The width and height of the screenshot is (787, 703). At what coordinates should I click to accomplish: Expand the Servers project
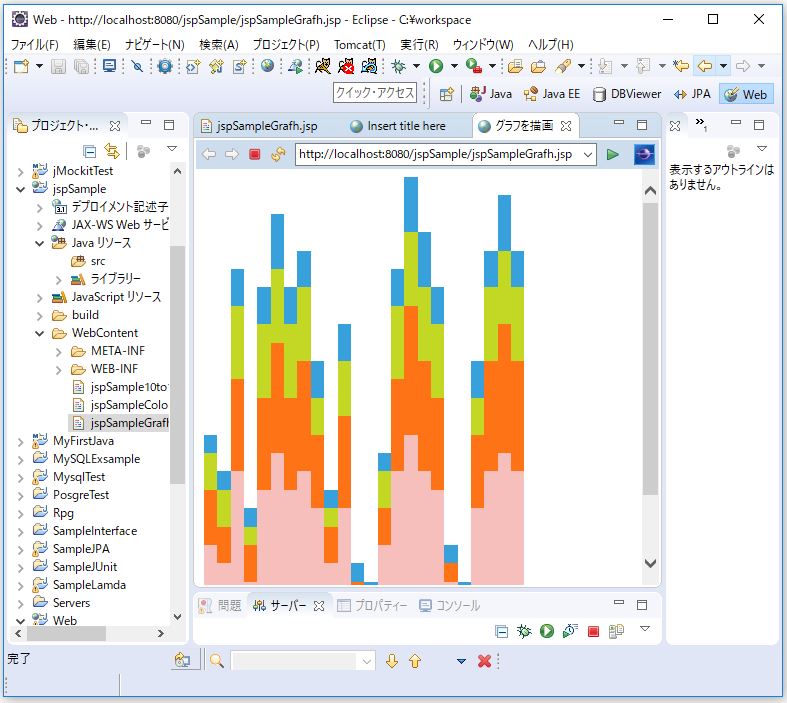(21, 604)
